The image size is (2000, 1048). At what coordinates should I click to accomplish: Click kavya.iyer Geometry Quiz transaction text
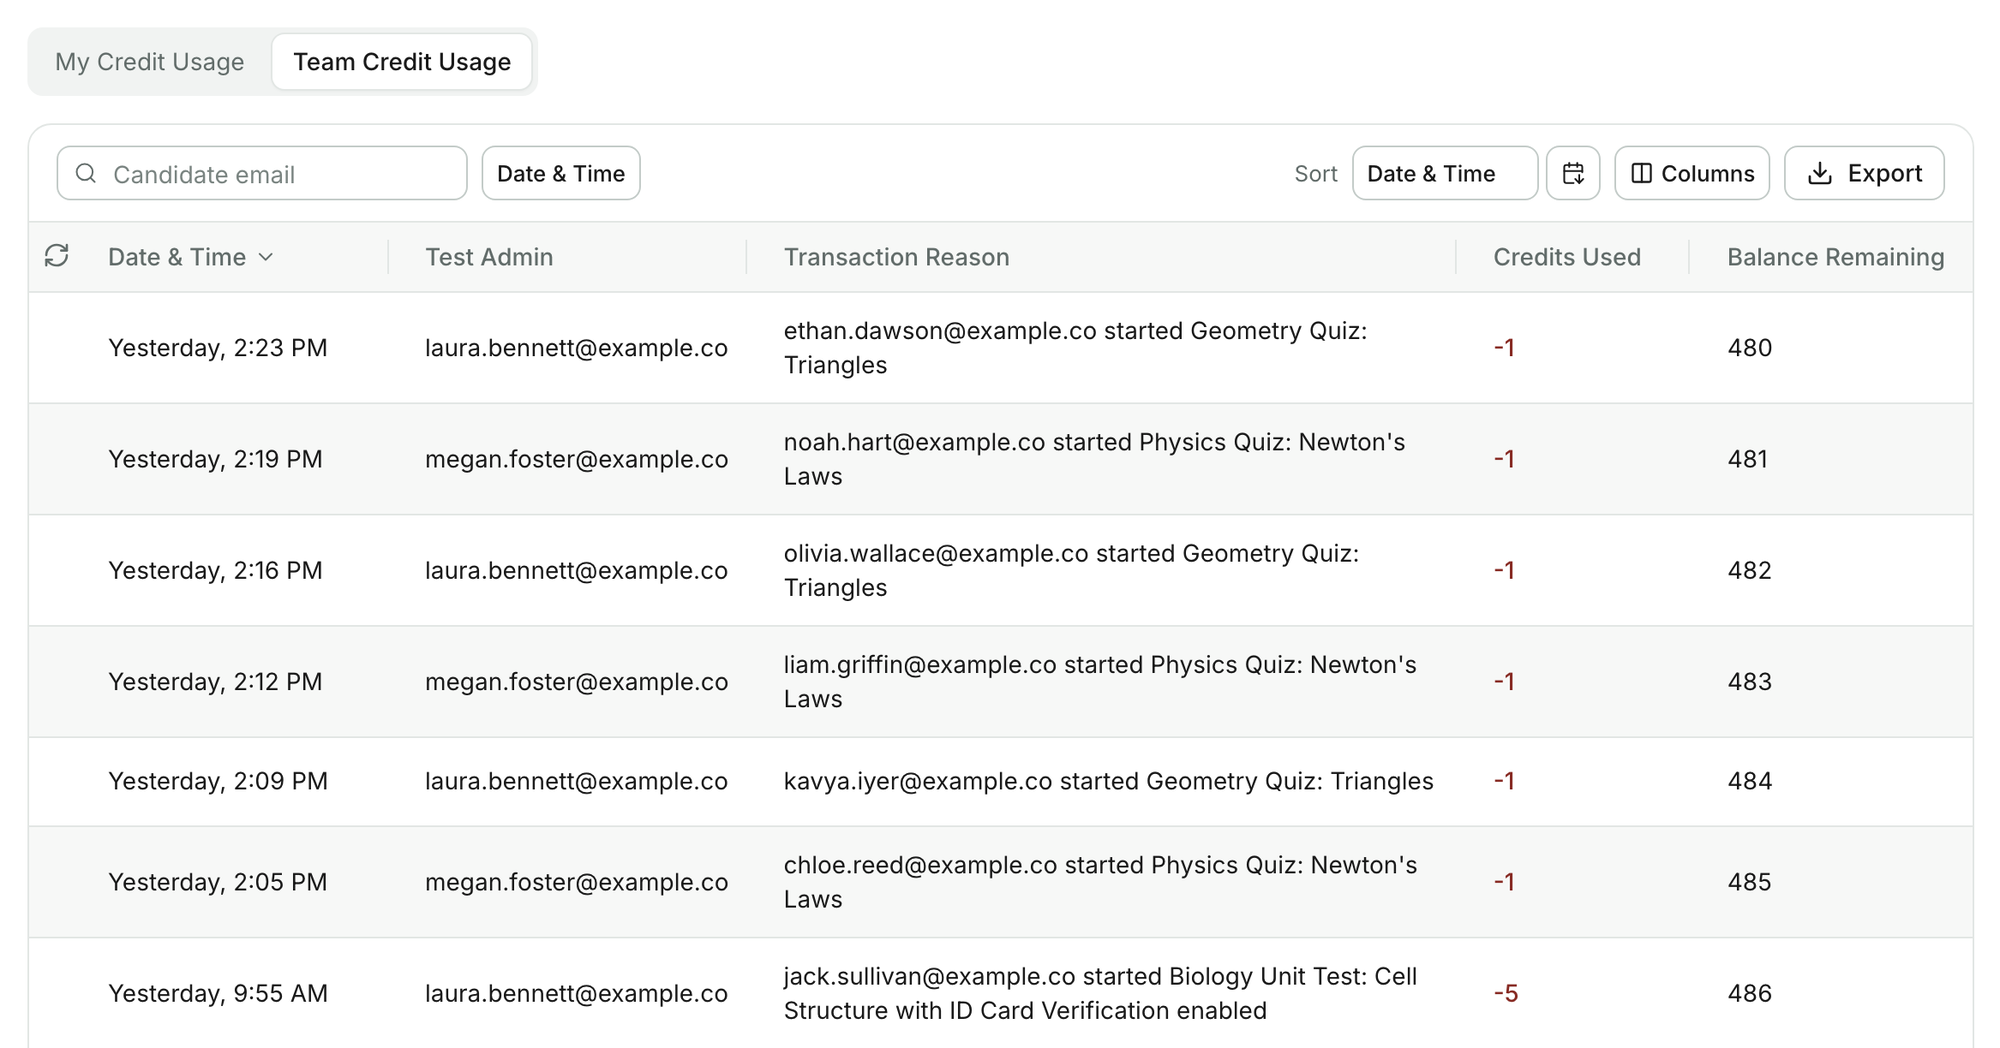(x=1108, y=781)
